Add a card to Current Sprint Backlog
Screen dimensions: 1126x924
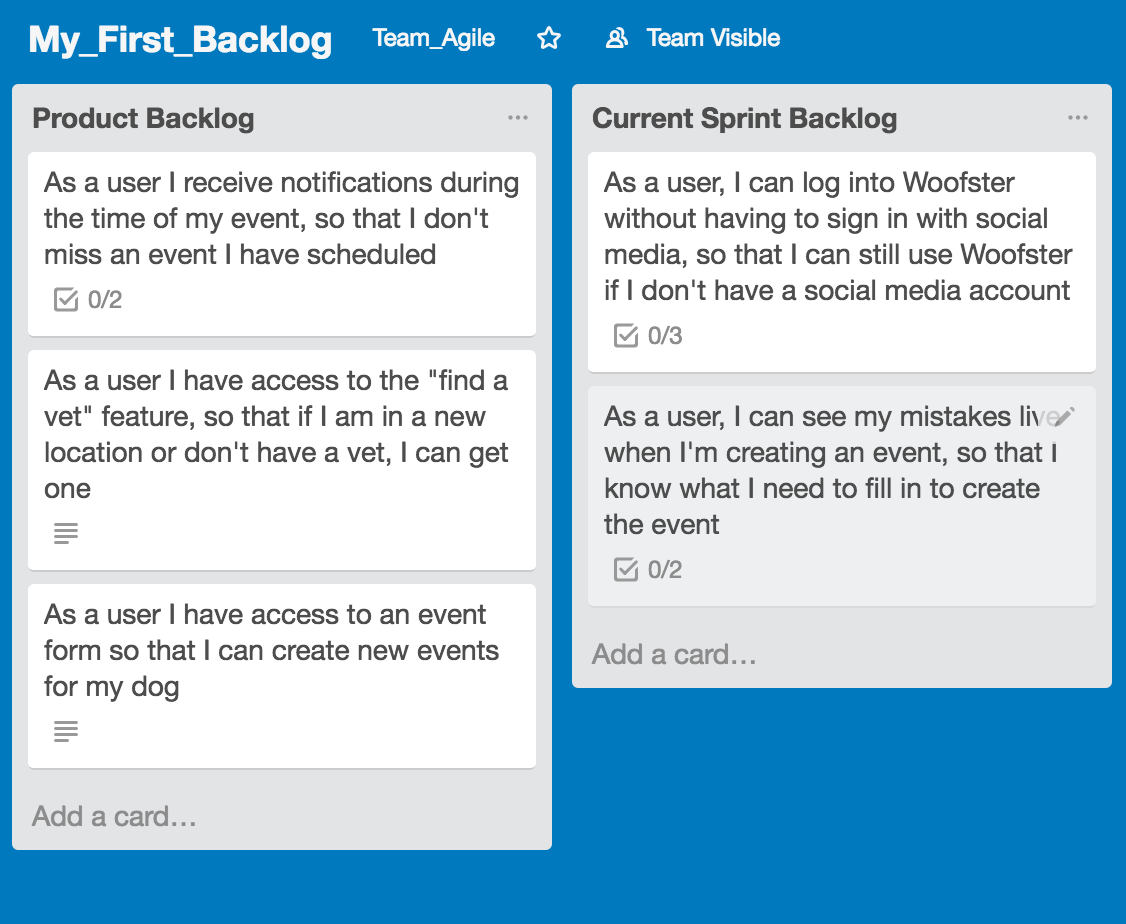[674, 654]
